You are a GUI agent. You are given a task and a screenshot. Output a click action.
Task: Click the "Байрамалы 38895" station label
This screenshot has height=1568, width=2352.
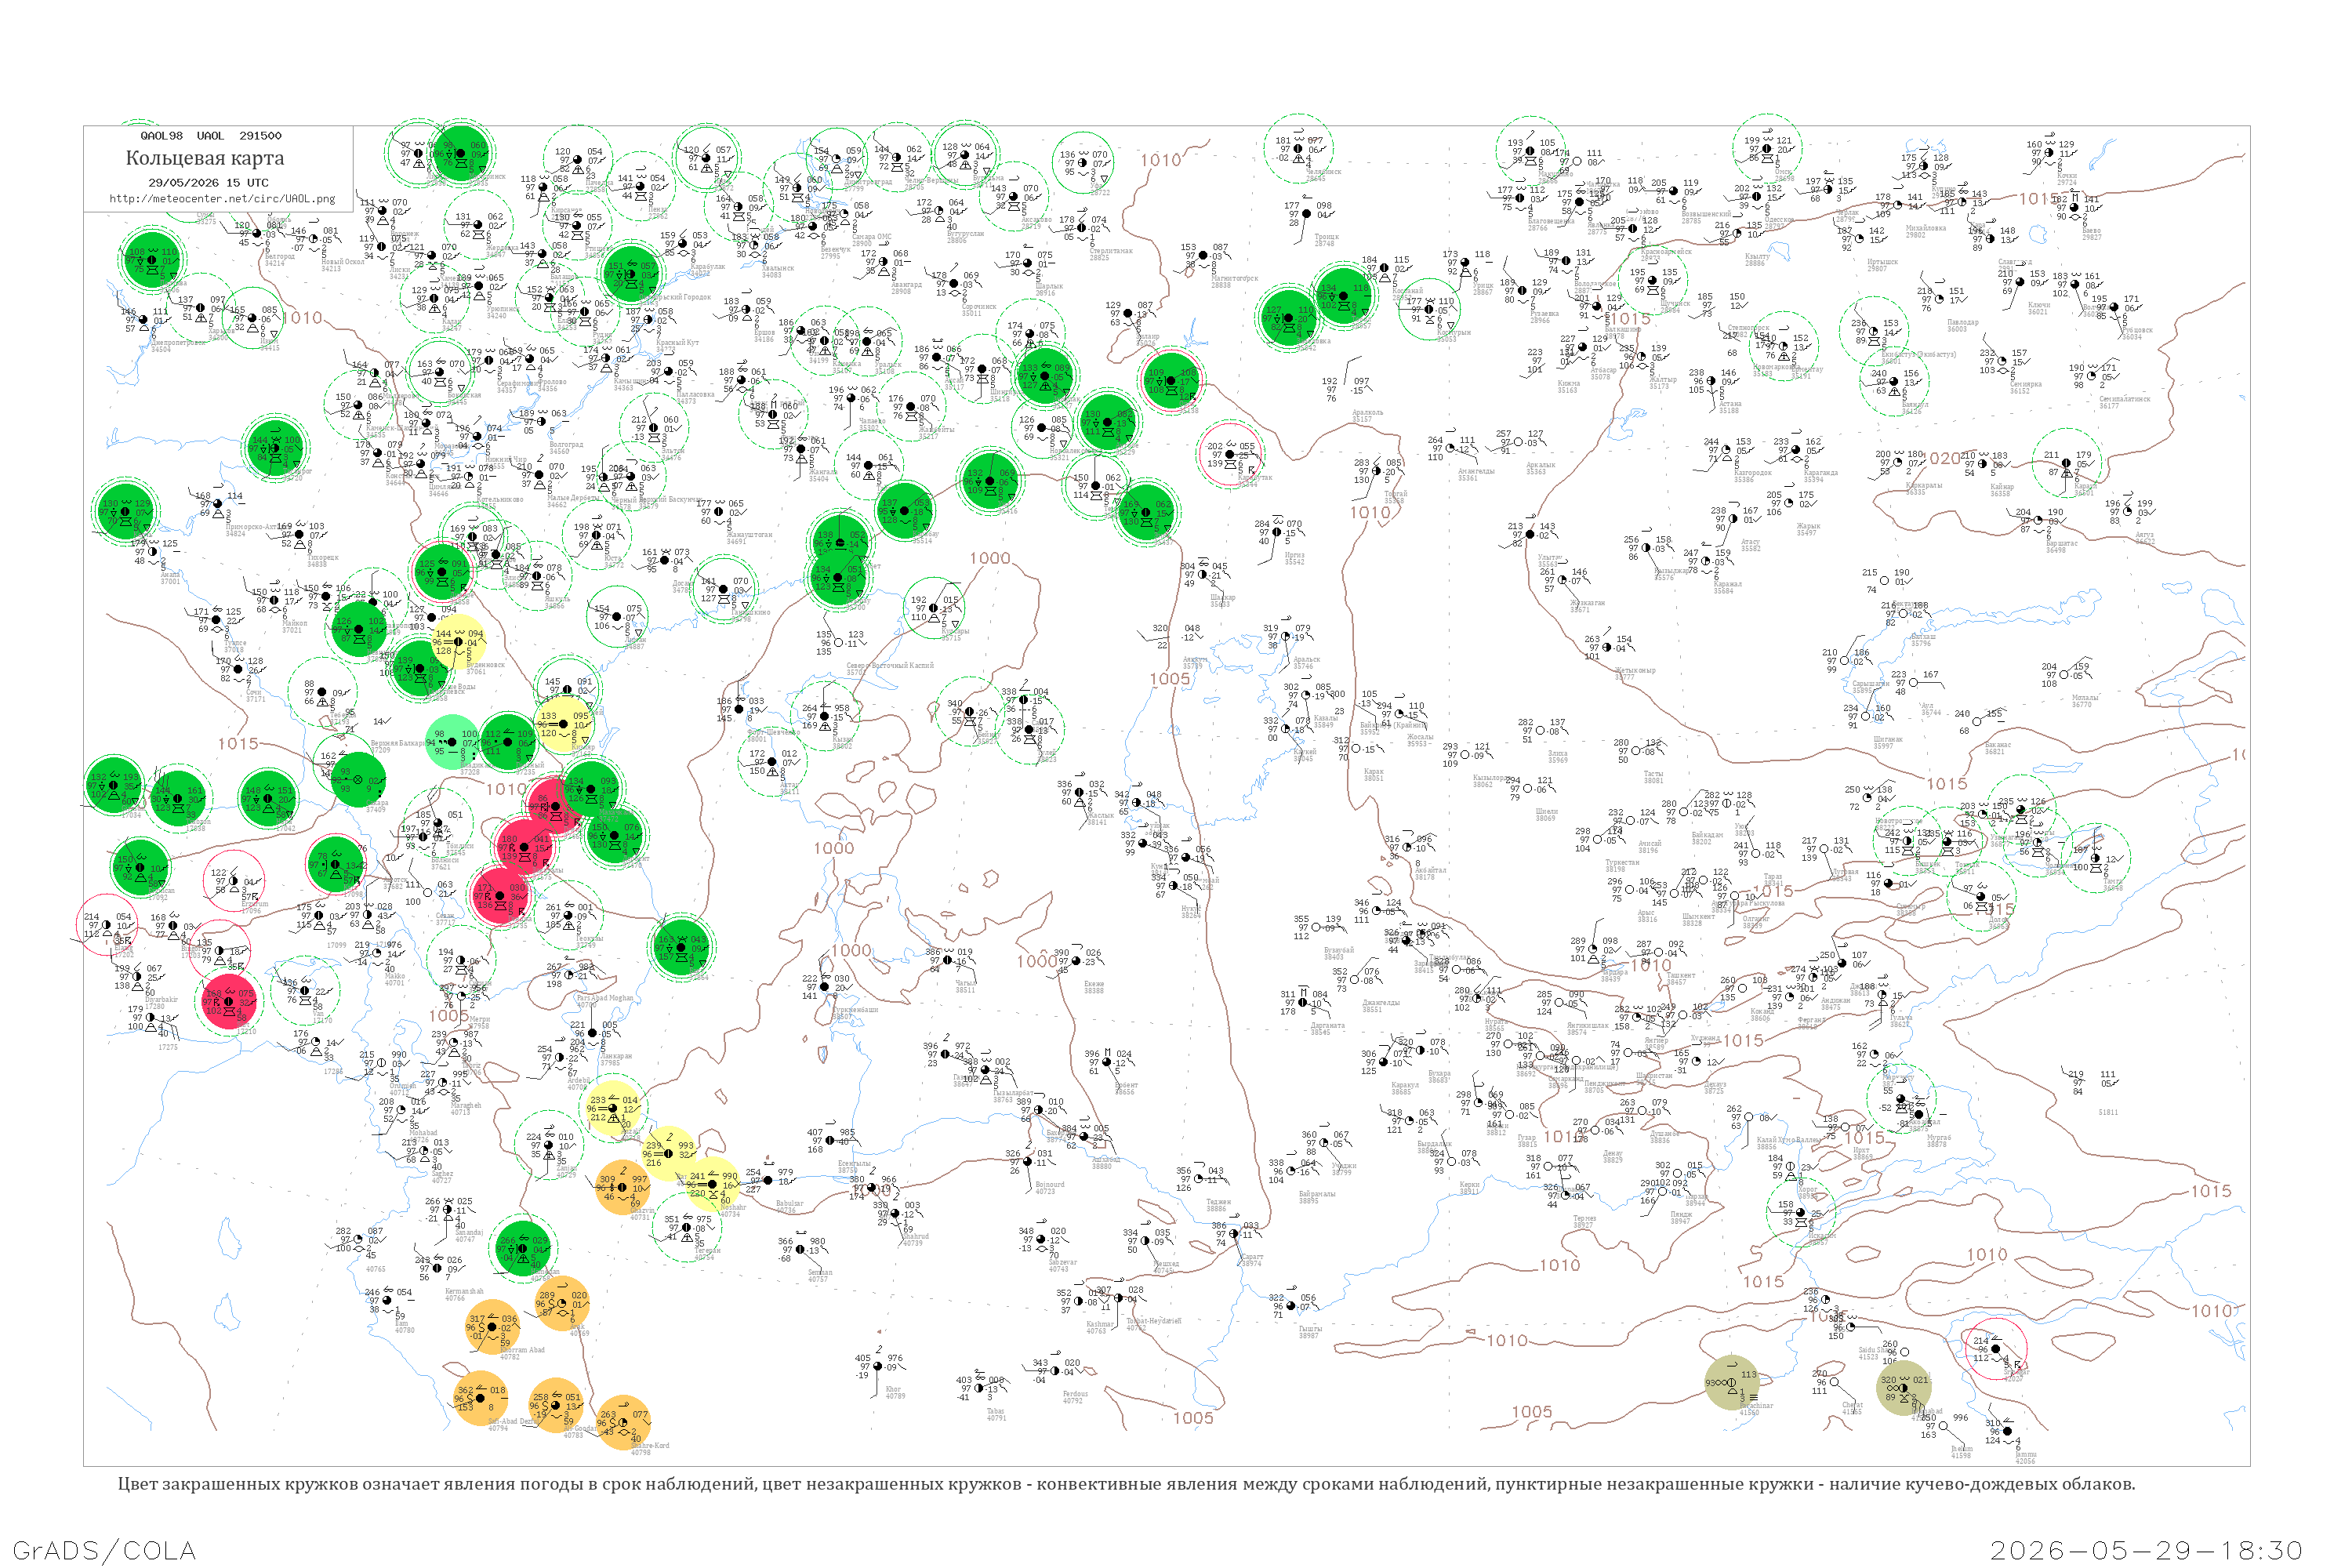tap(1317, 1197)
